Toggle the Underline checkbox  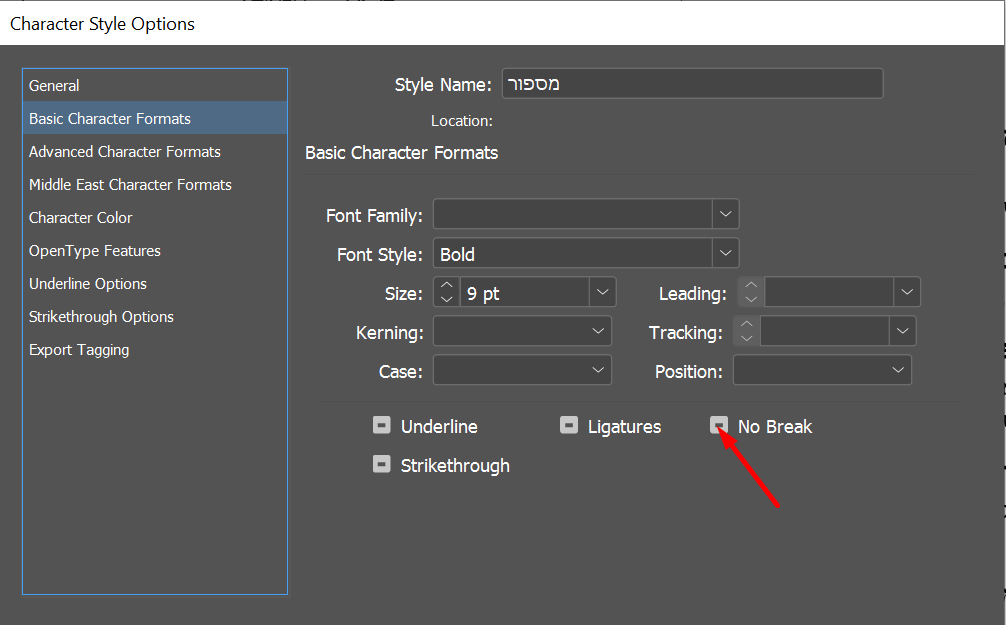(x=381, y=426)
